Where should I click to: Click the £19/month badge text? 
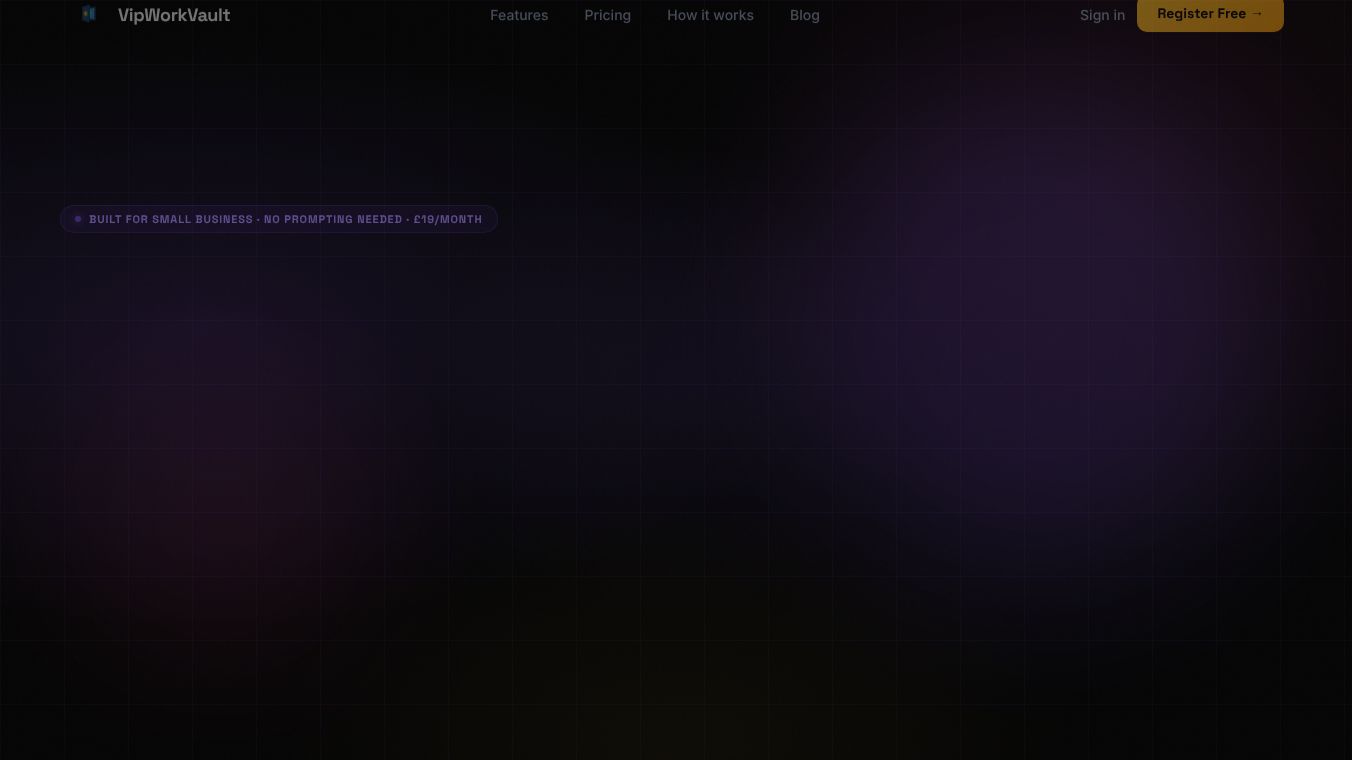(x=448, y=219)
